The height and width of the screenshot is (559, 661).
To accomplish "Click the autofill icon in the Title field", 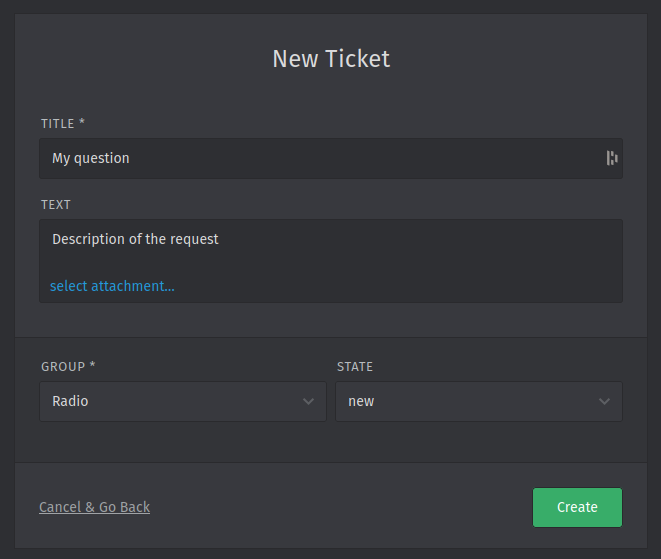I will tap(611, 158).
